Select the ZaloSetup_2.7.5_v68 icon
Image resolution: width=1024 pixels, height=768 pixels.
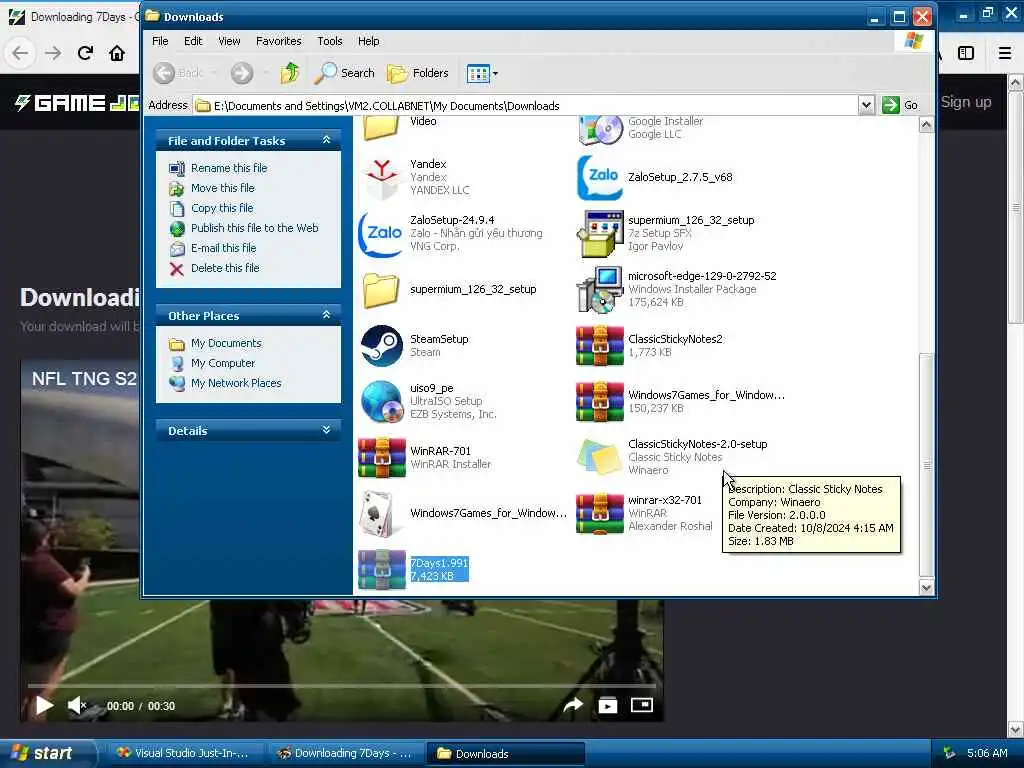[x=600, y=177]
